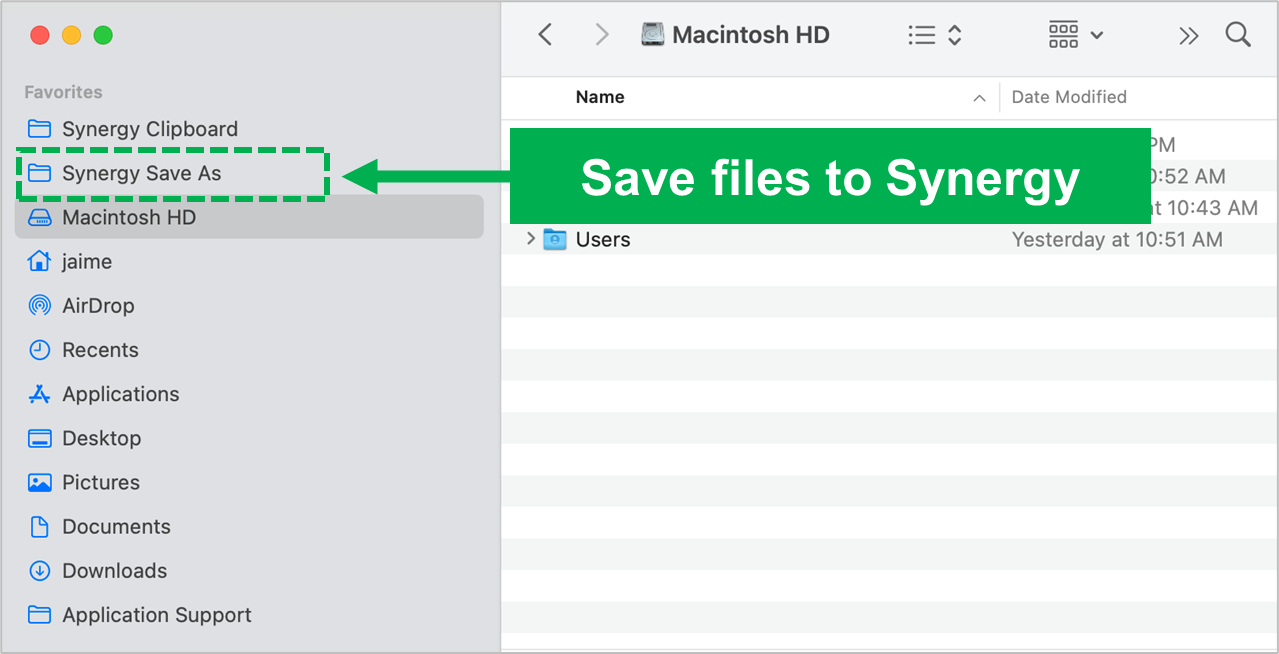Open the list view switcher
This screenshot has width=1279, height=654.
pyautogui.click(x=935, y=35)
